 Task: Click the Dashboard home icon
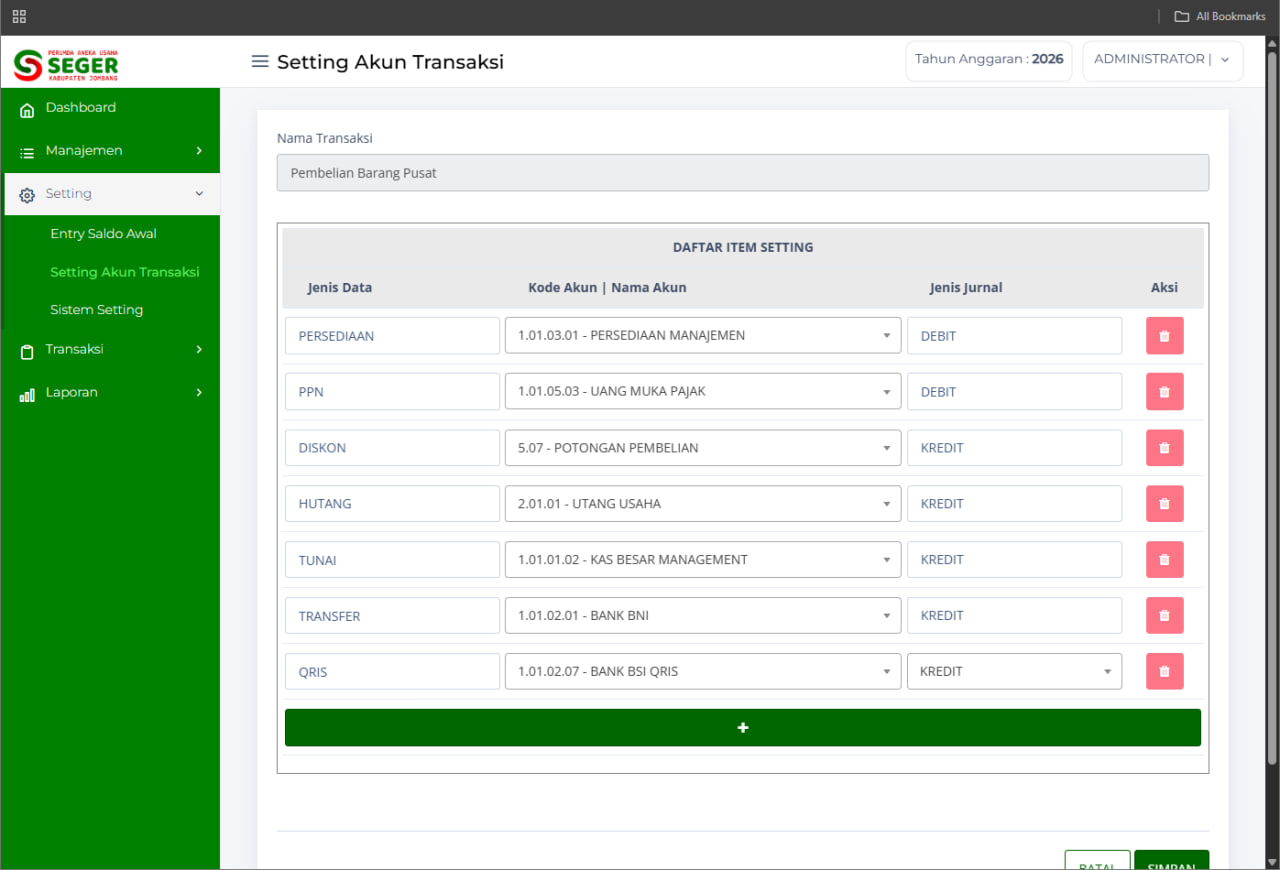[27, 109]
